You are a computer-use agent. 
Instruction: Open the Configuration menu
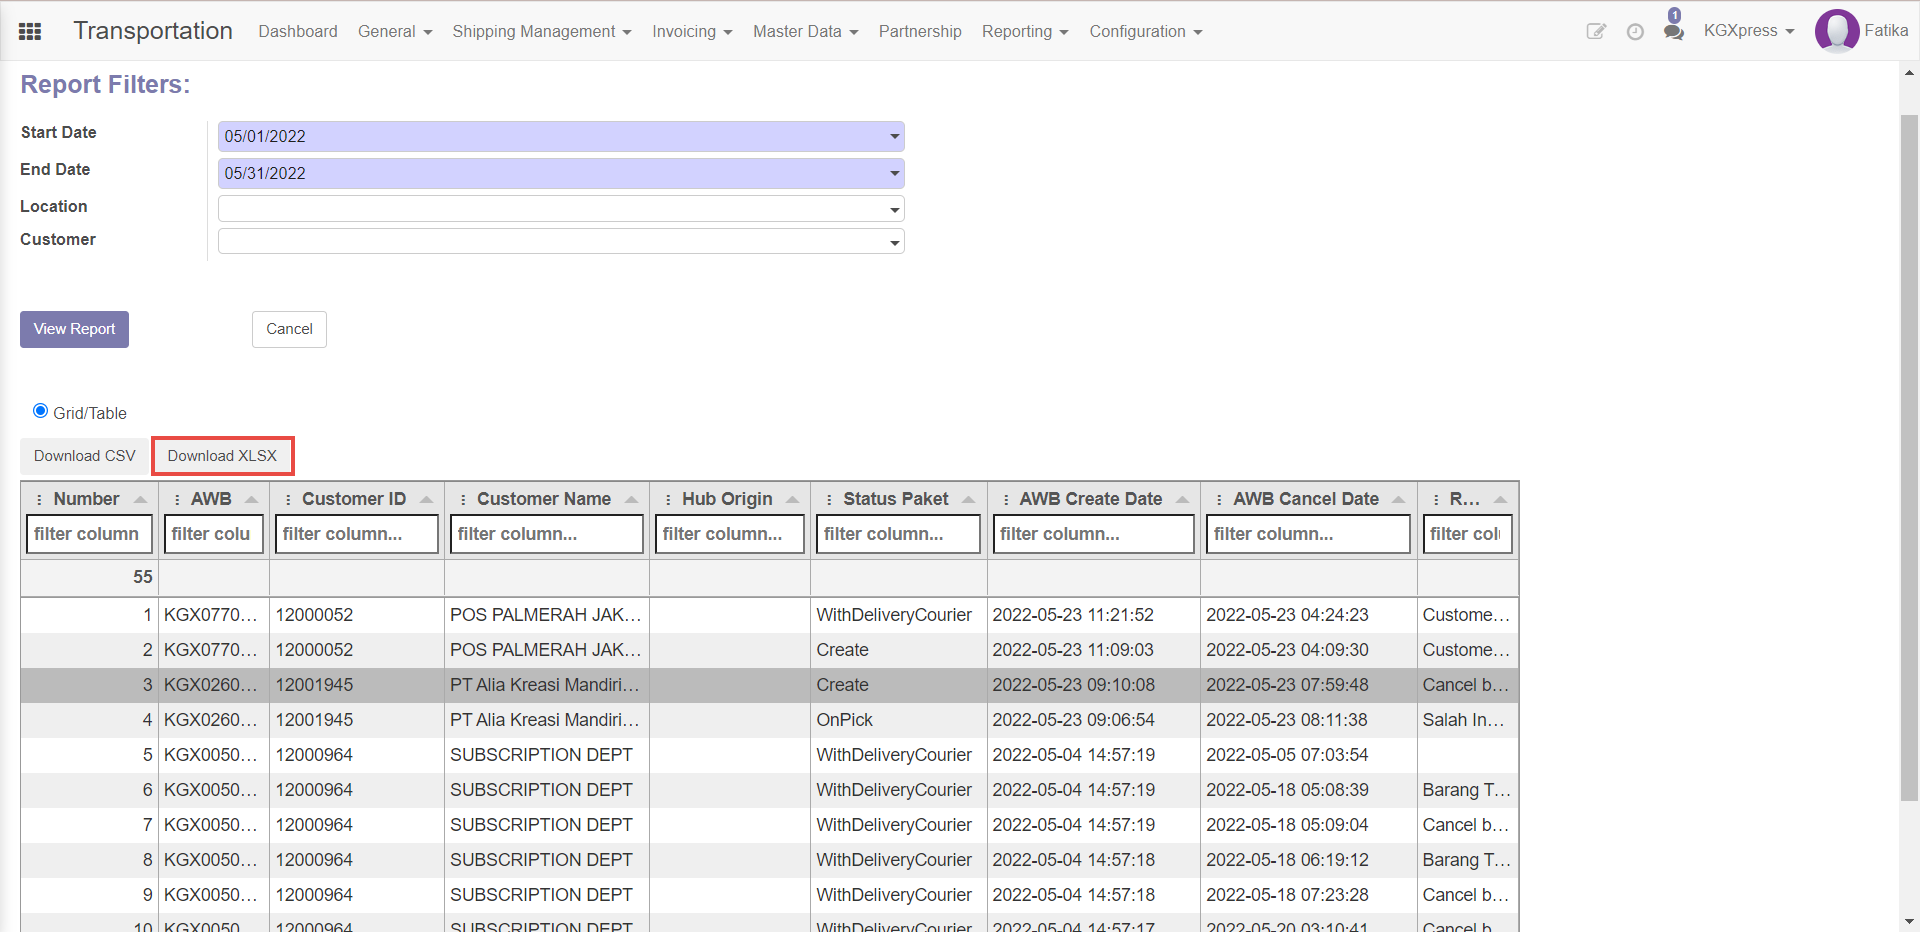click(1145, 32)
